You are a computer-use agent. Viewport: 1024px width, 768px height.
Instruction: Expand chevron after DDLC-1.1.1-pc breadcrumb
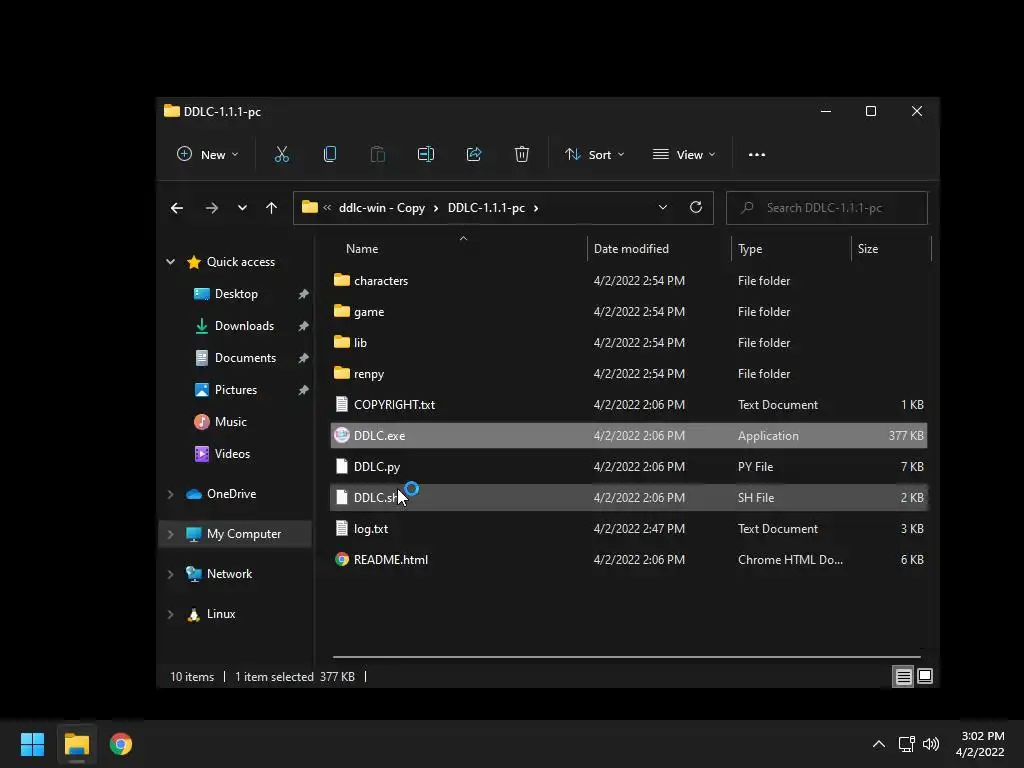536,208
